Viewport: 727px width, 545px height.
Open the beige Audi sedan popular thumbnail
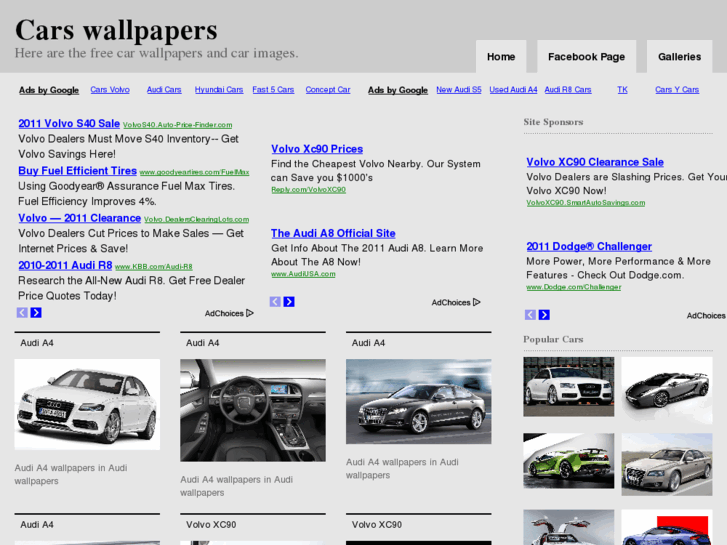click(x=667, y=465)
